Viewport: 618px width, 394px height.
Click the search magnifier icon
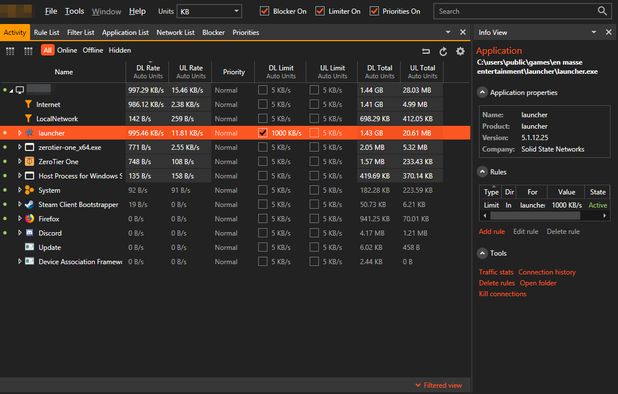click(x=602, y=11)
